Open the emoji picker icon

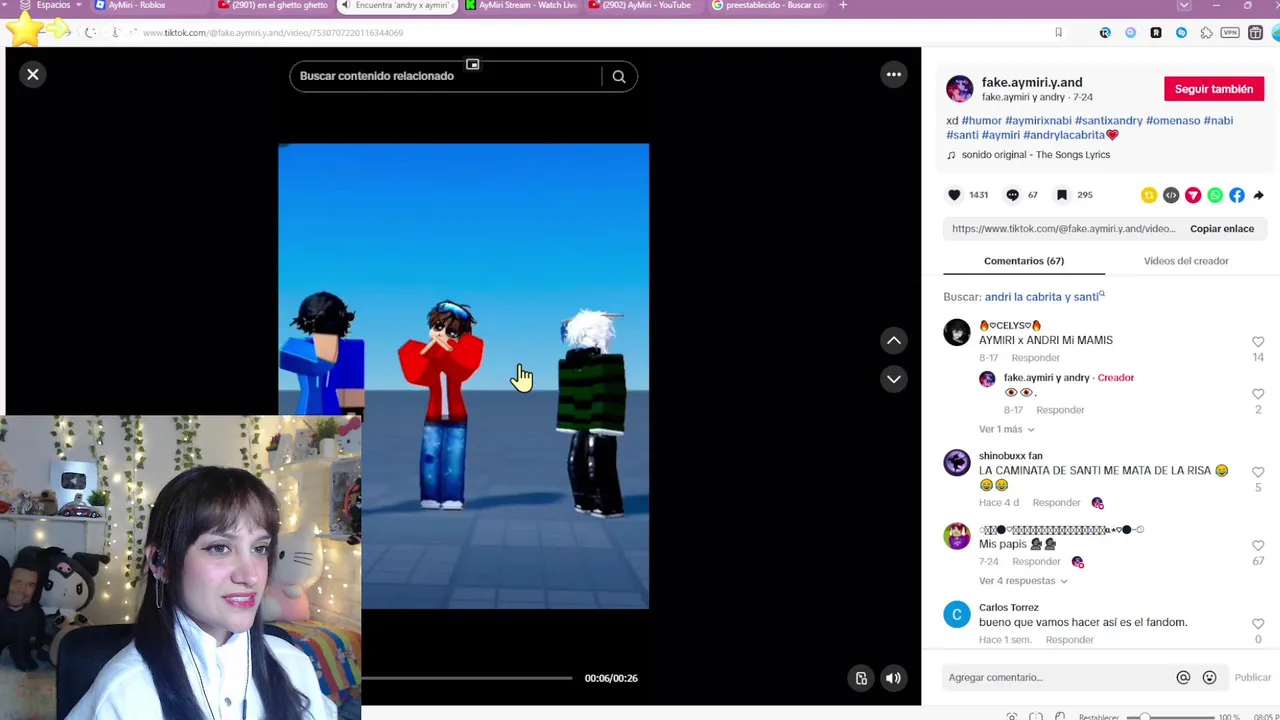pos(1209,678)
